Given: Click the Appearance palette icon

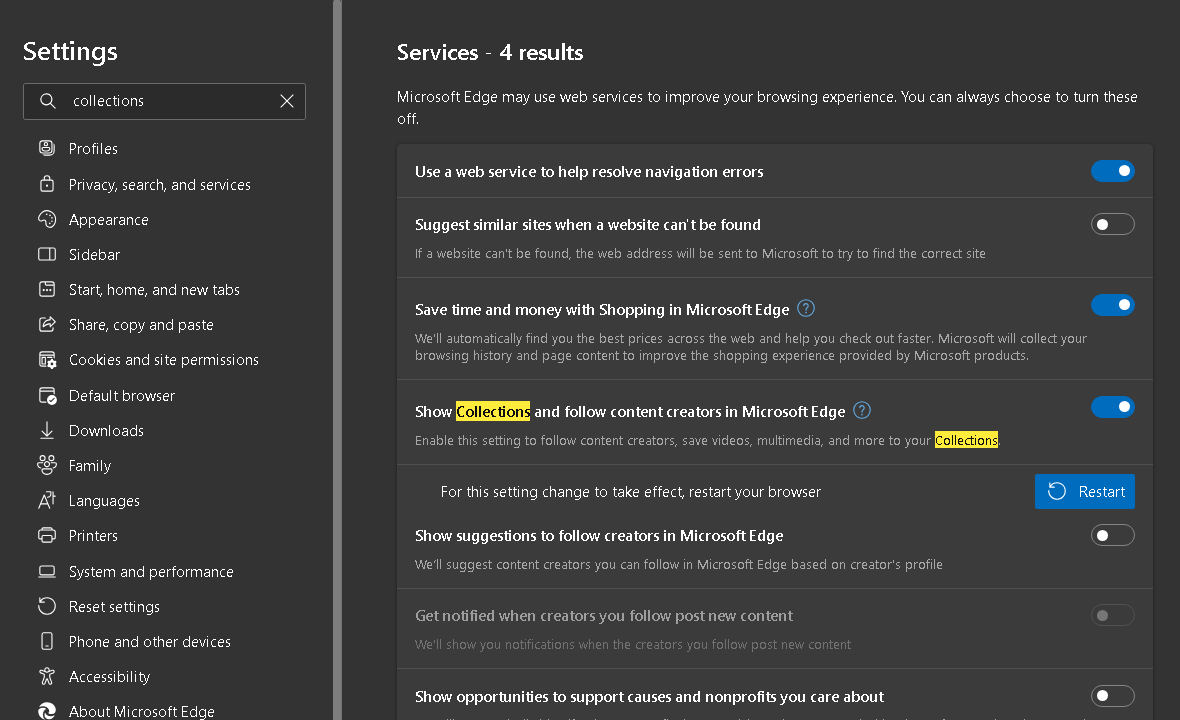Looking at the screenshot, I should pos(47,219).
